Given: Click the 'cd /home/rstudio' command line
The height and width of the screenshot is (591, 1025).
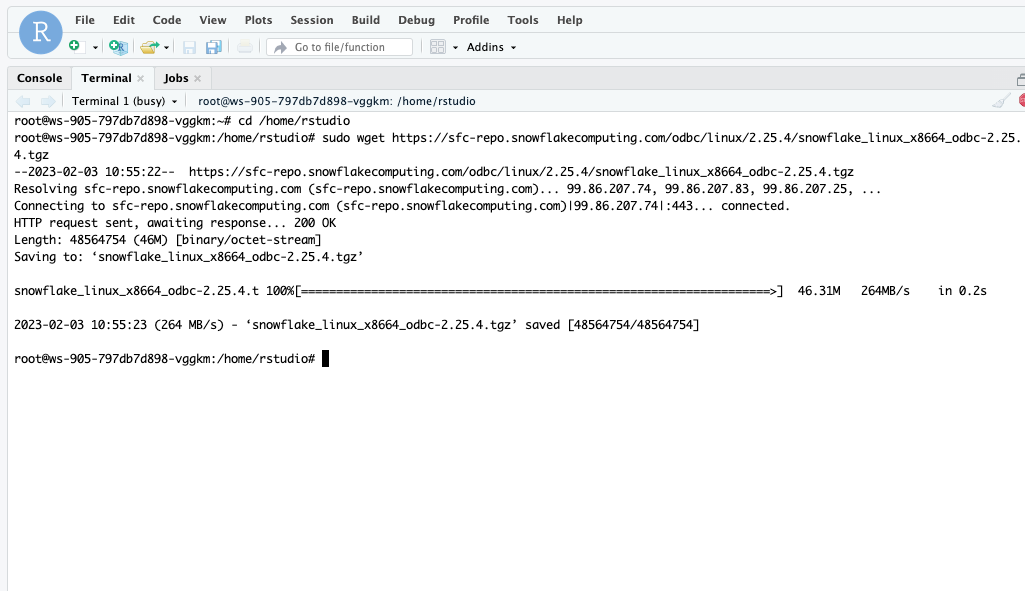Looking at the screenshot, I should pos(182,121).
